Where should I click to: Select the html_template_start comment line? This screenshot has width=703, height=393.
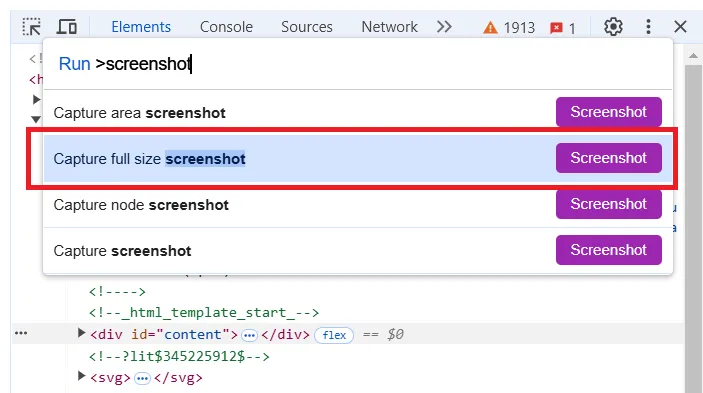(x=204, y=312)
